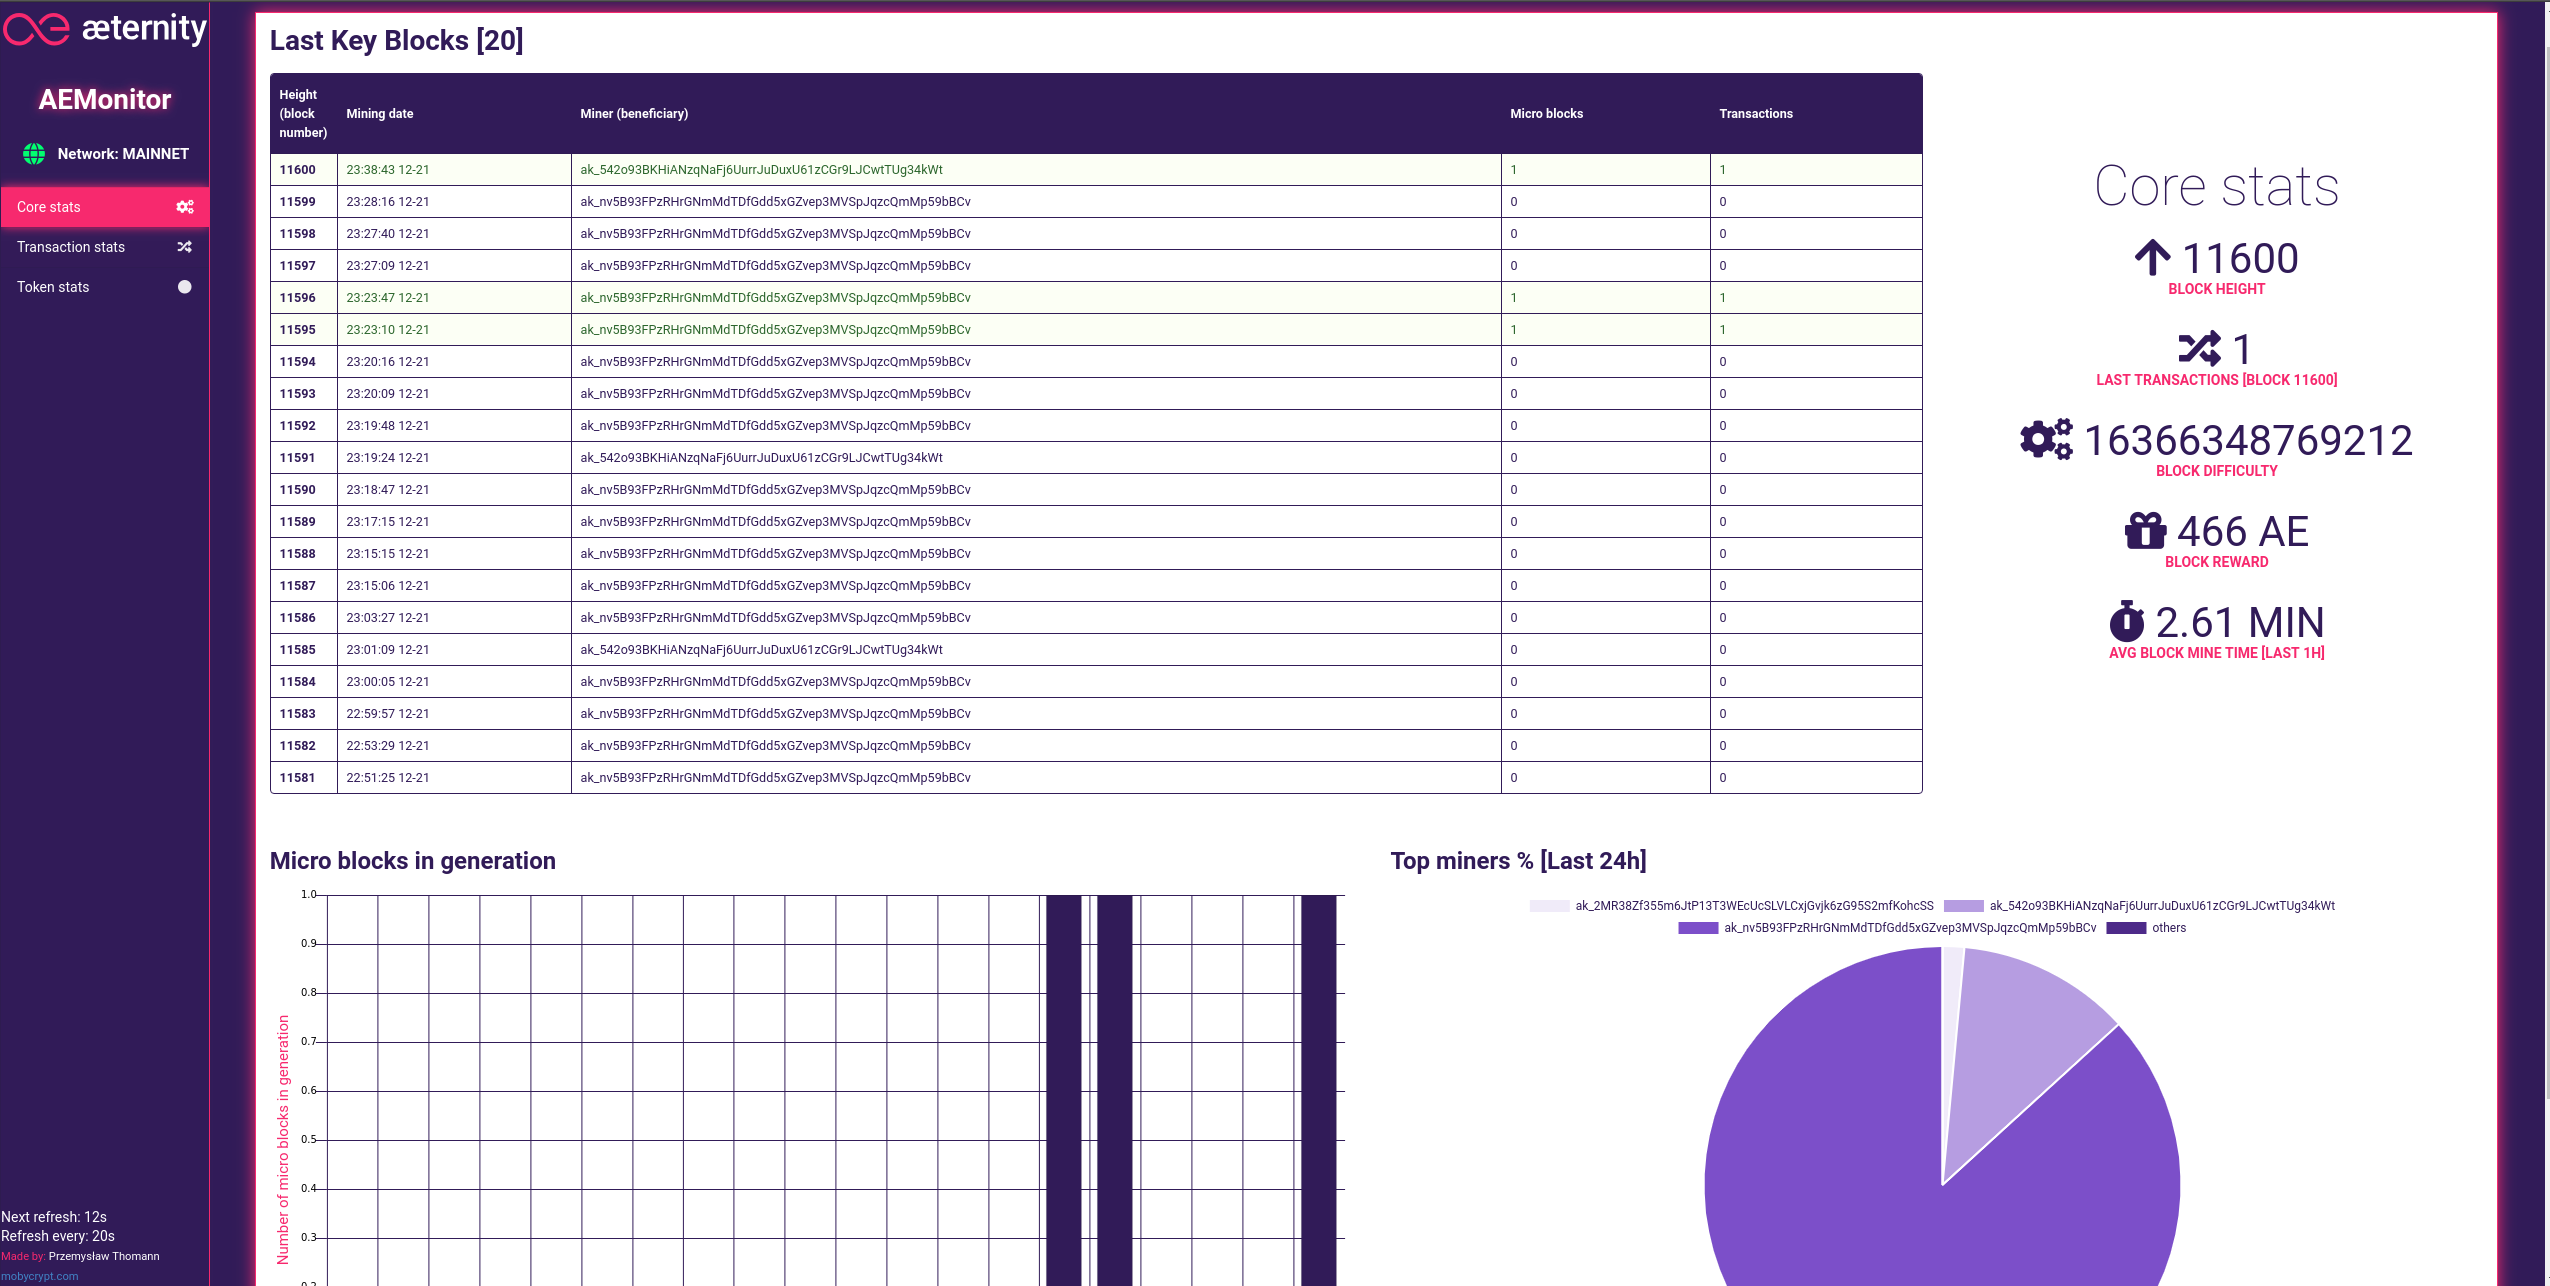This screenshot has width=2550, height=1286.
Task: Toggle the ak_nv5B93 miner legend swatch
Action: tap(1697, 928)
